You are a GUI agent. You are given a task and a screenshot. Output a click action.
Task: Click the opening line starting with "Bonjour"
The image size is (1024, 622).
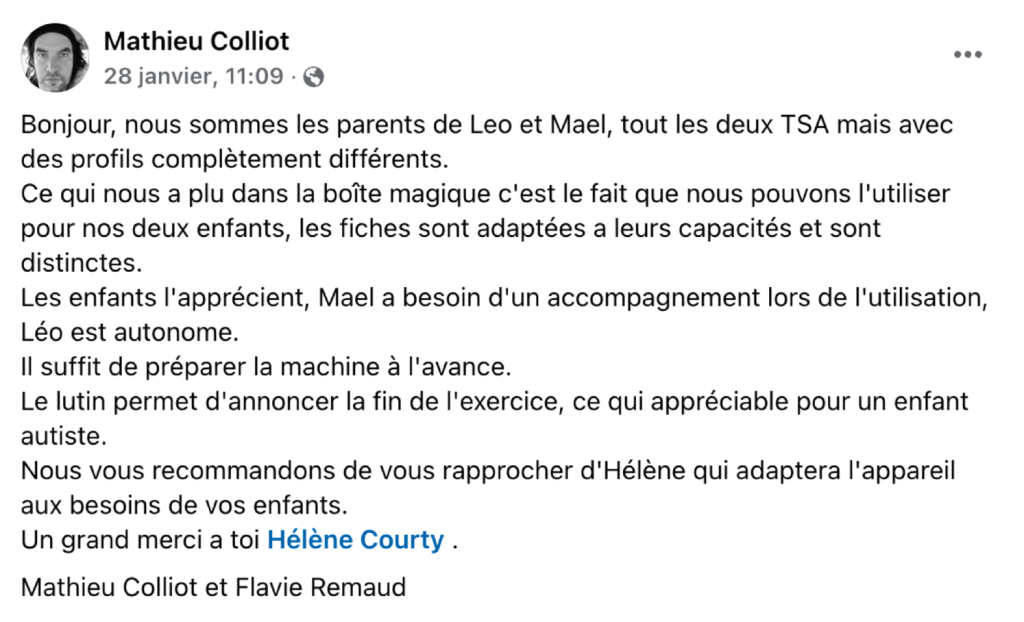[487, 127]
